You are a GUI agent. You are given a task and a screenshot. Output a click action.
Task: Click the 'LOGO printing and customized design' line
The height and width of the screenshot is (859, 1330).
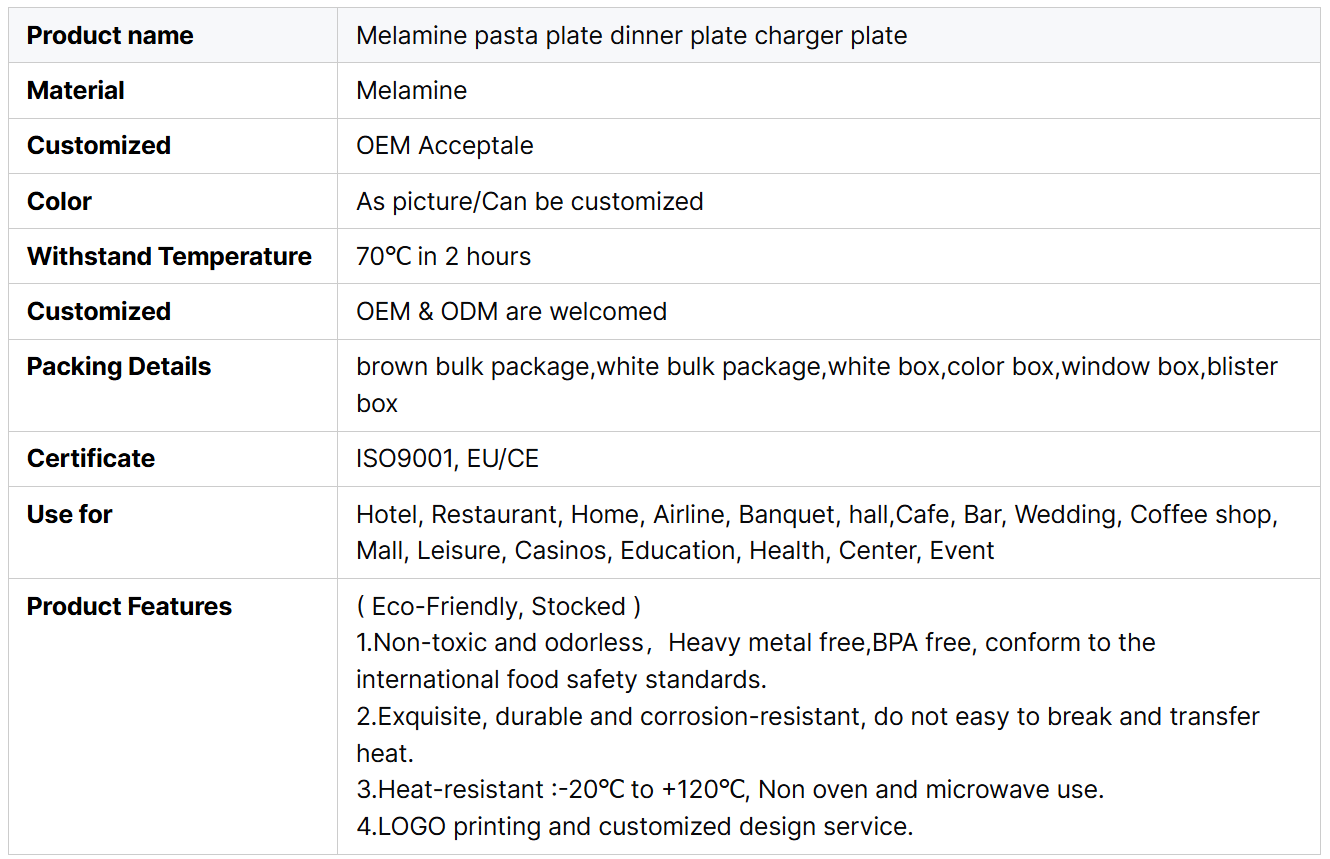coord(634,827)
